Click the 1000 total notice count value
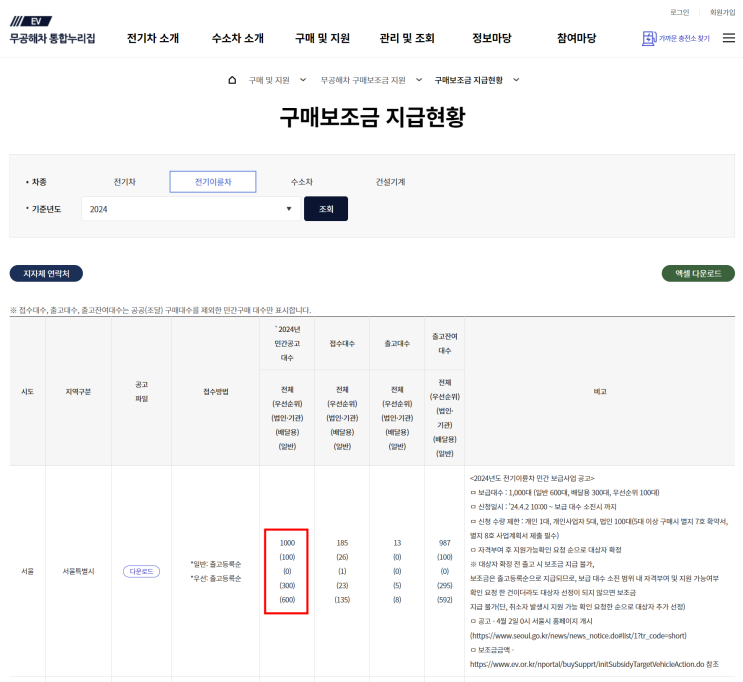 click(x=287, y=543)
